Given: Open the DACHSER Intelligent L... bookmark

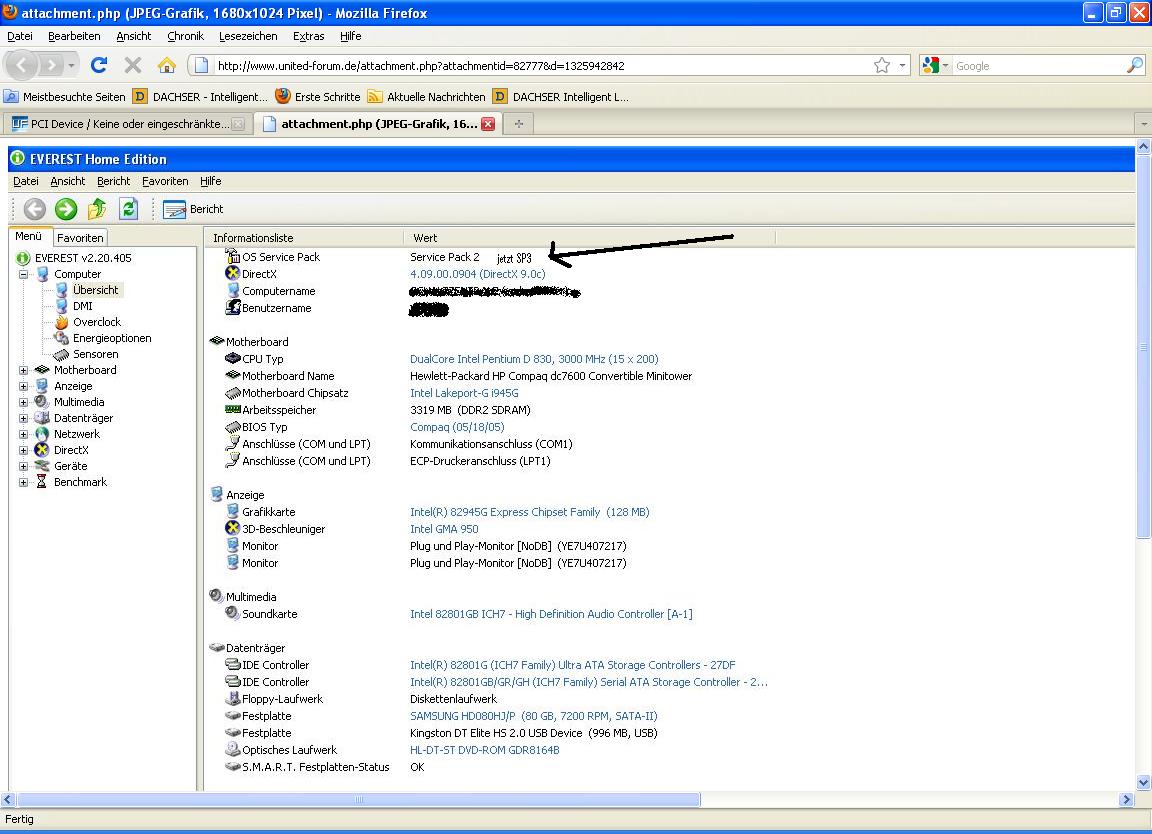Looking at the screenshot, I should point(561,97).
